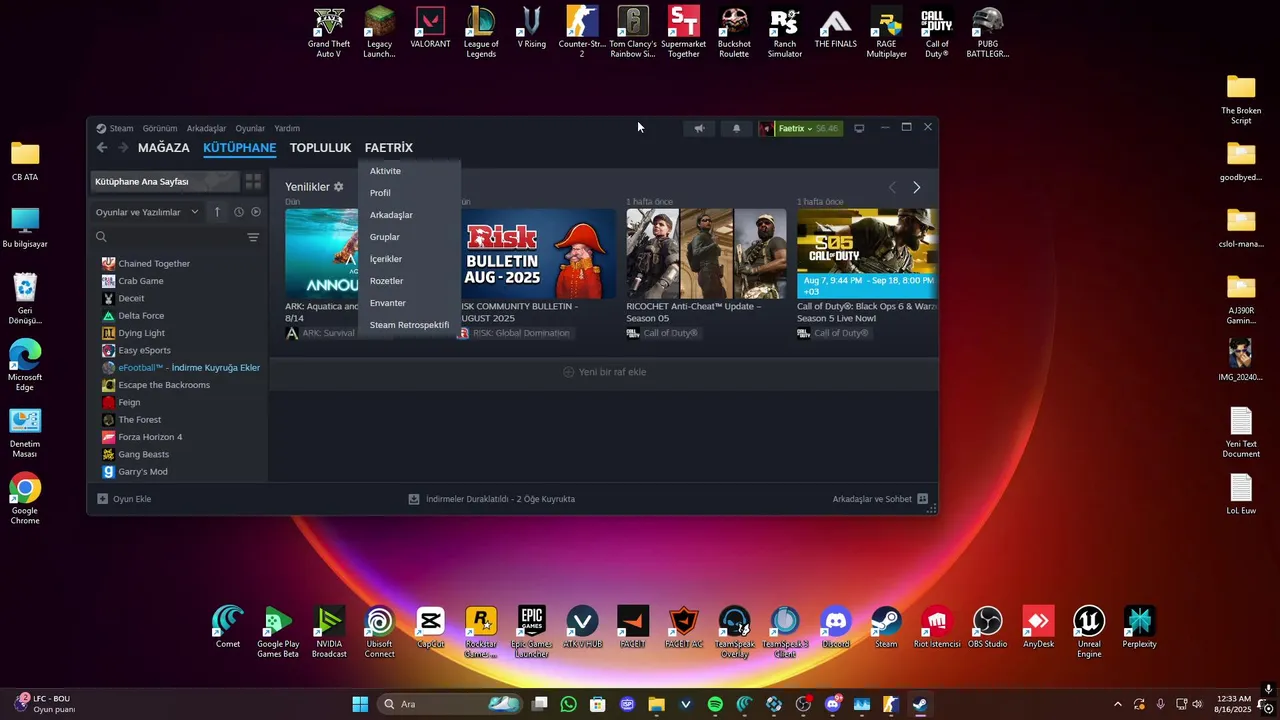The image size is (1280, 720).
Task: Click the WhatsApp taskbar icon
Action: (x=569, y=704)
